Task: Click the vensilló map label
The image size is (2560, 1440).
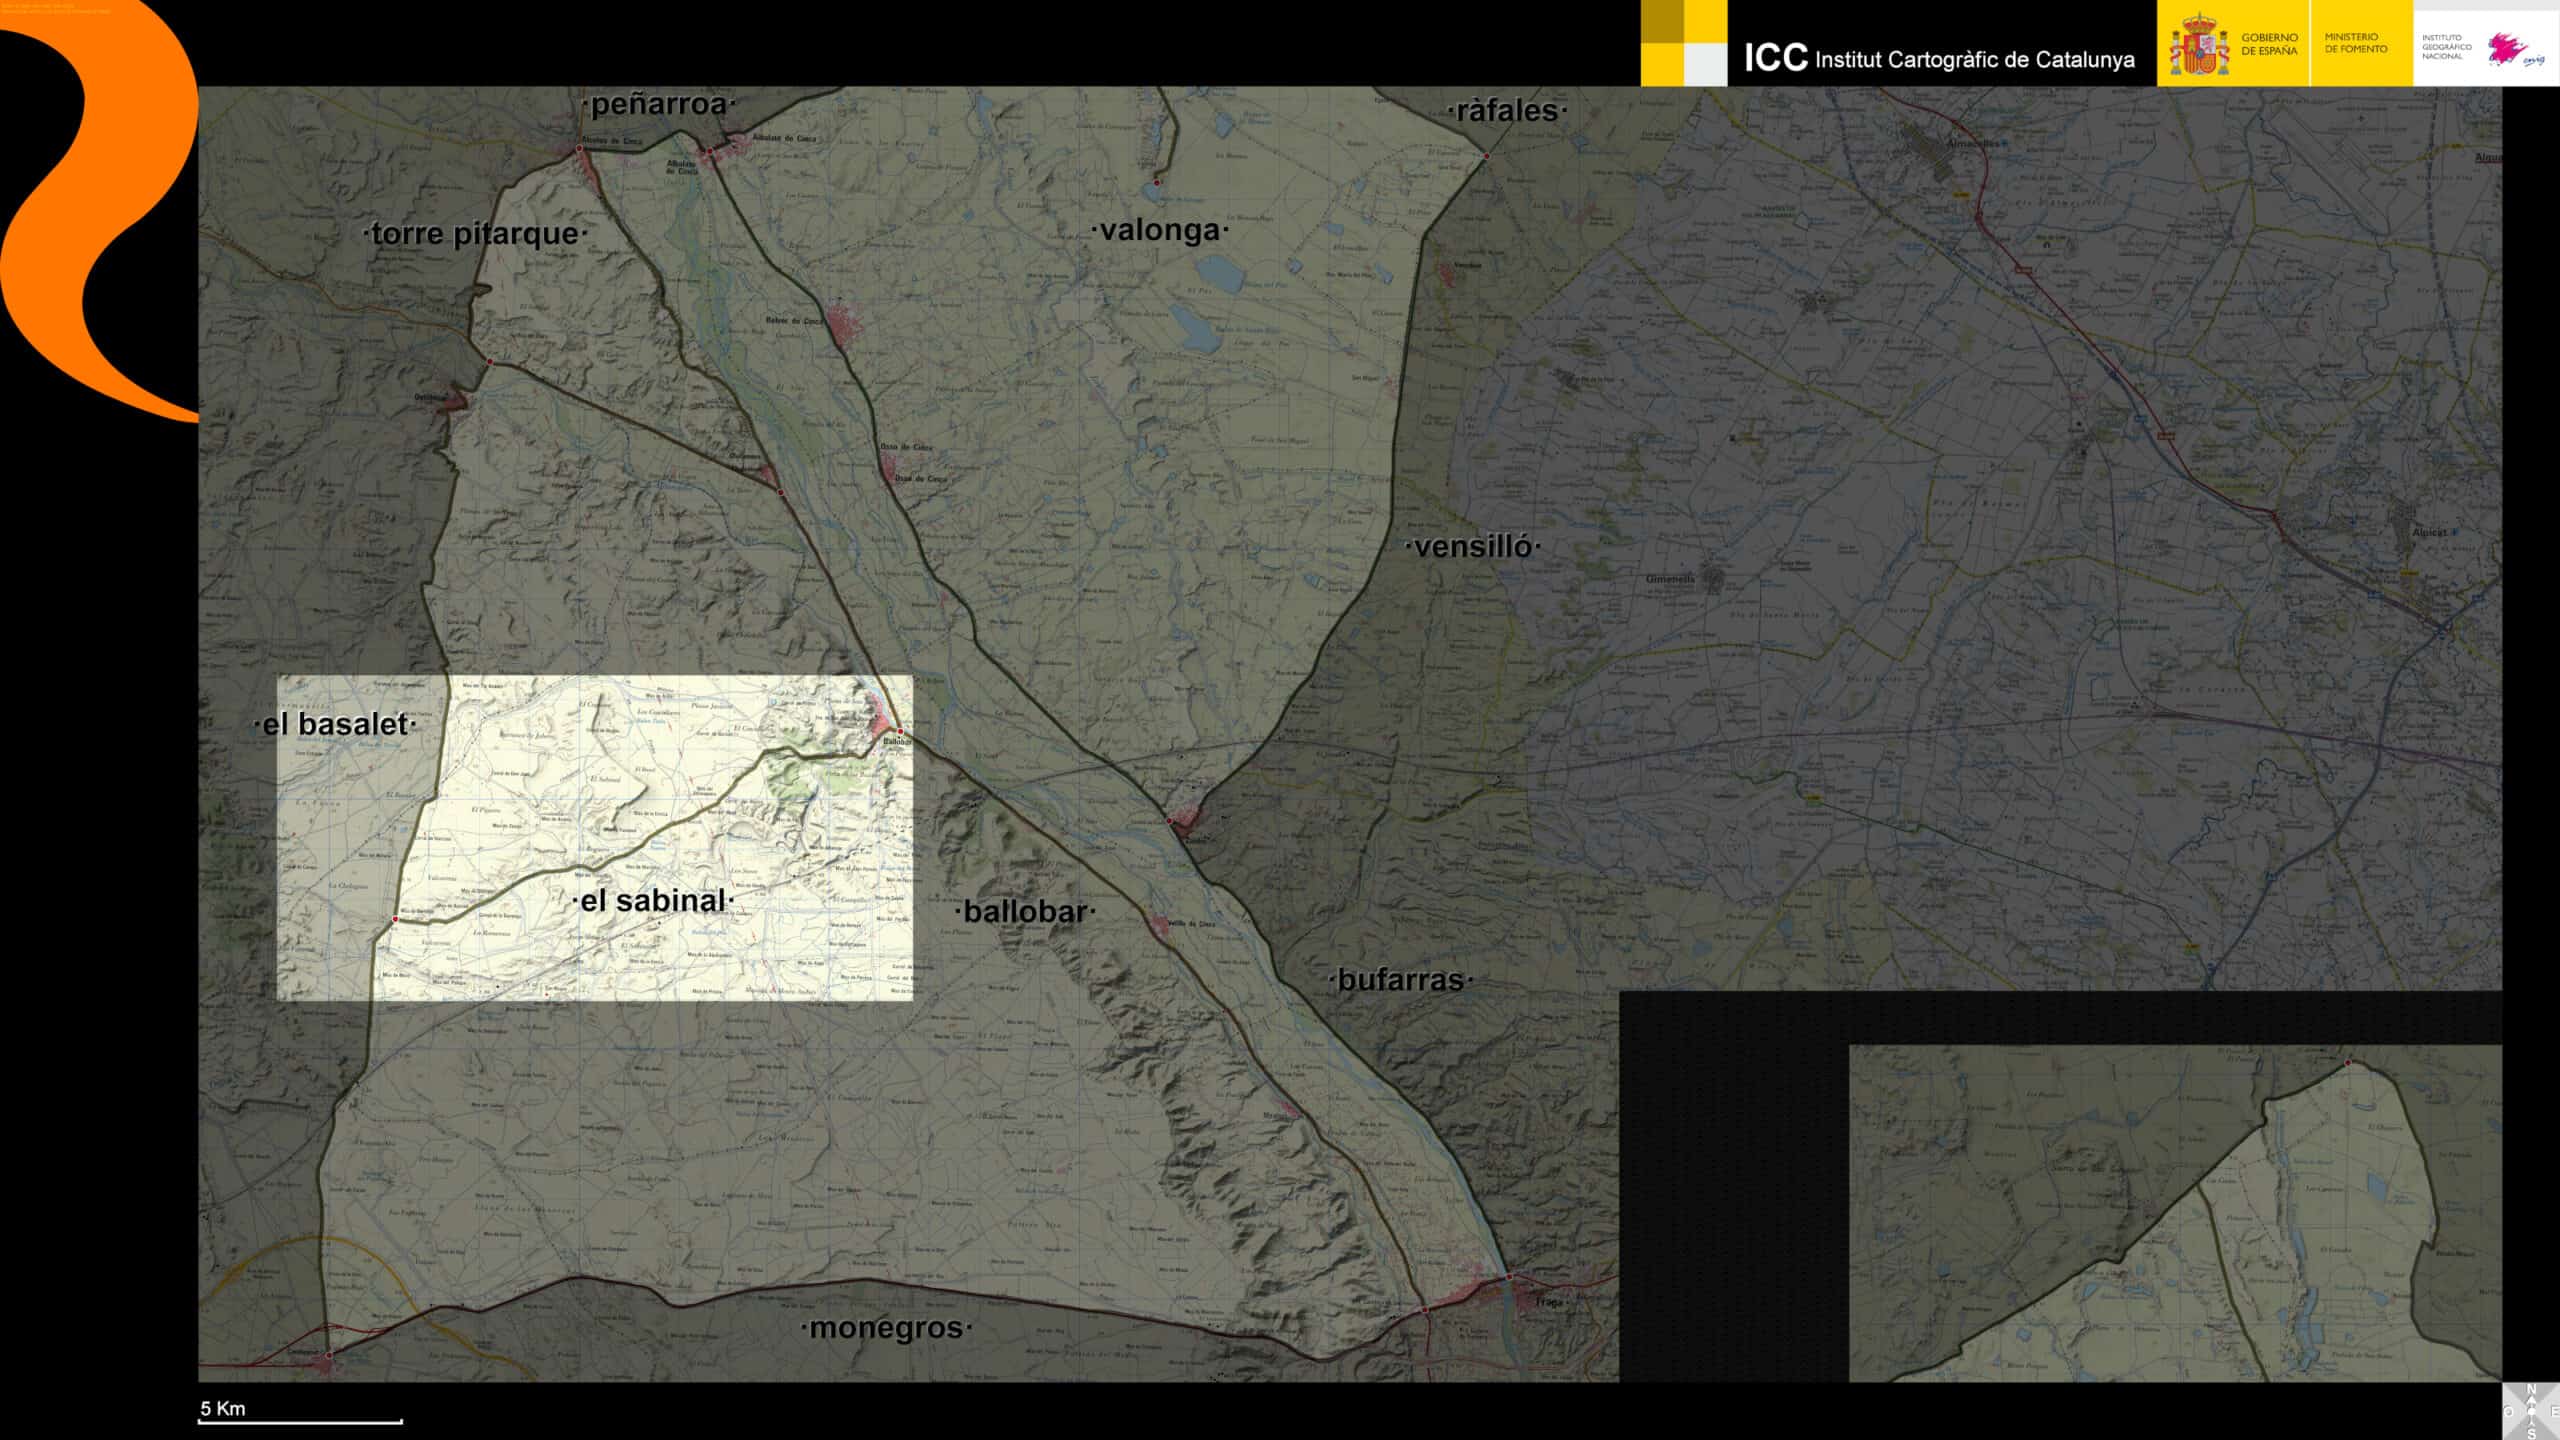Action: (x=1473, y=547)
